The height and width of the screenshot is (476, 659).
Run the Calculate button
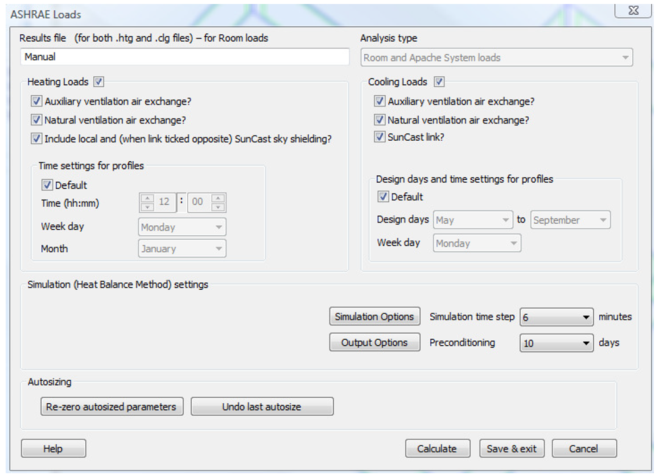point(437,449)
